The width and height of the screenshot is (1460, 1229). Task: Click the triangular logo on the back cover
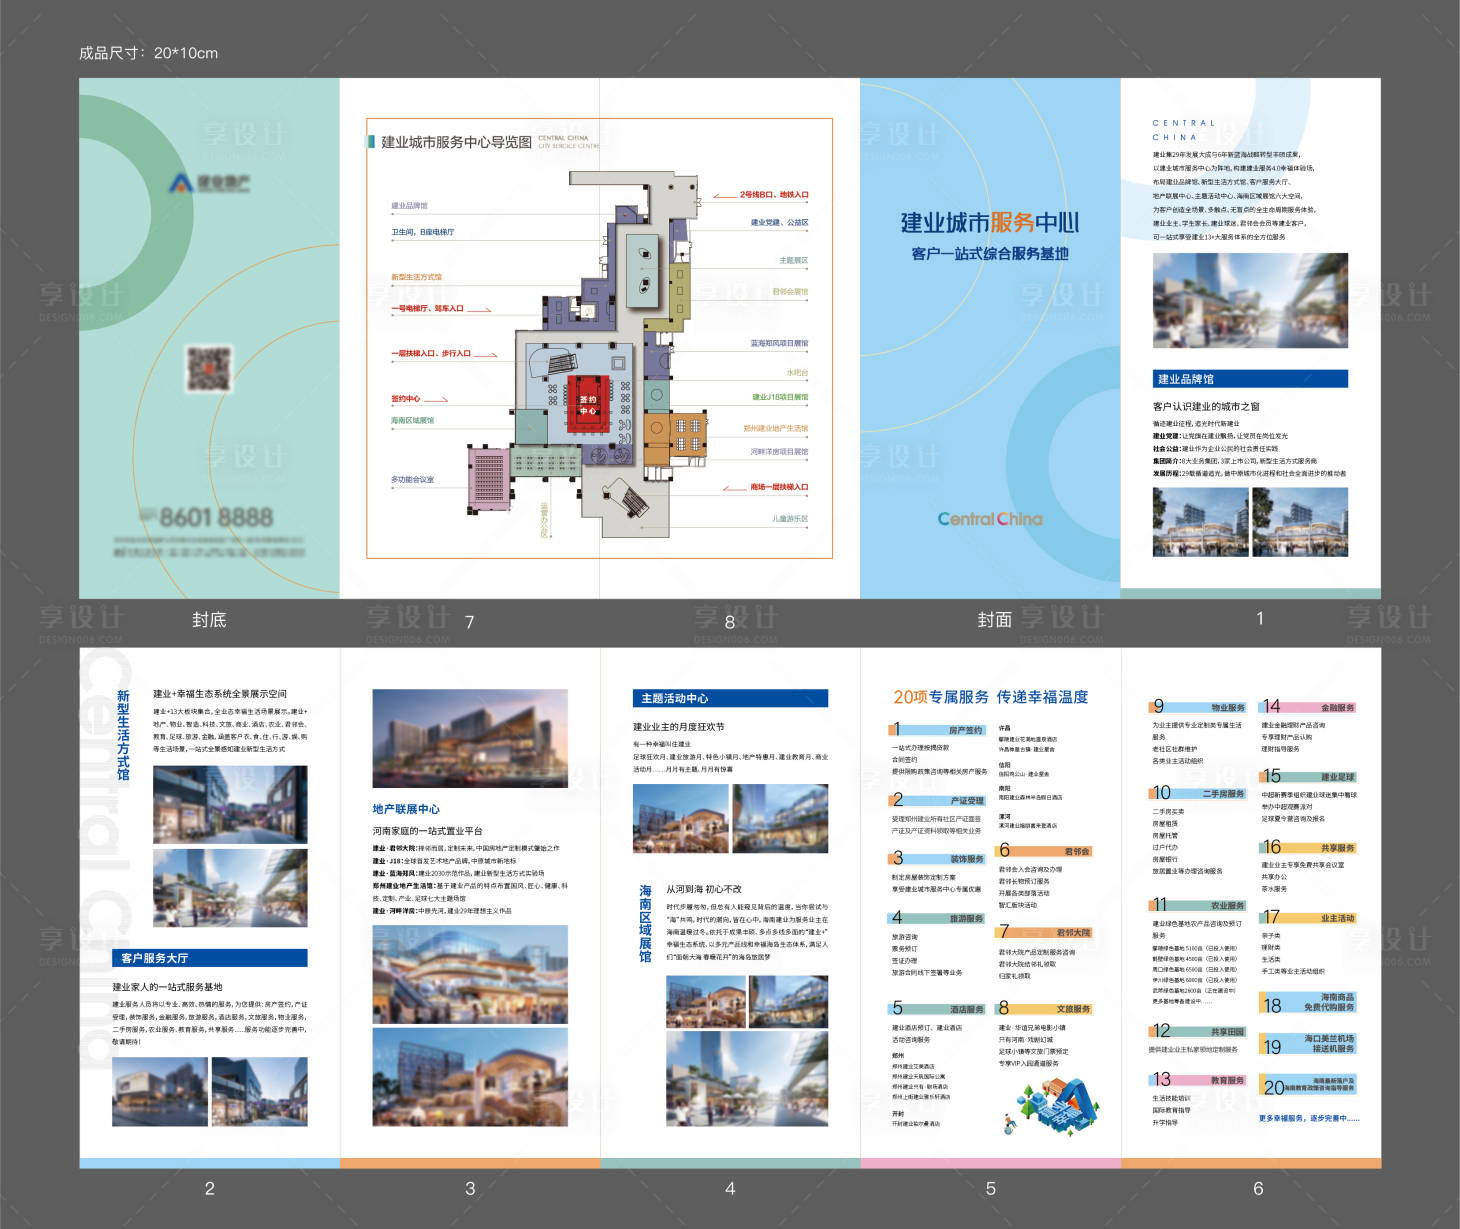[181, 183]
